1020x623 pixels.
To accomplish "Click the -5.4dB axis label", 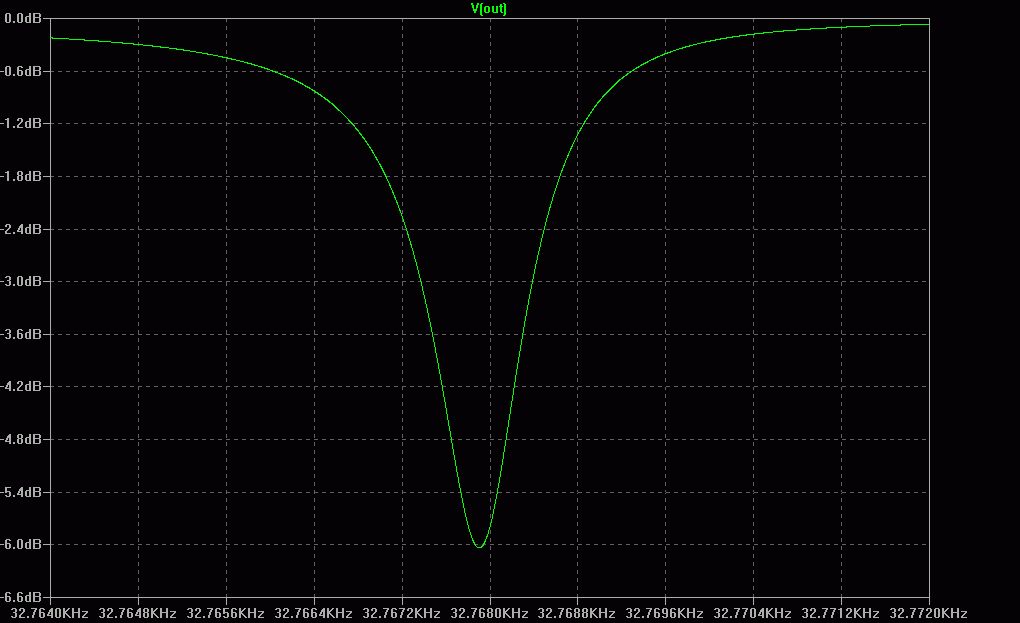I will (21, 492).
